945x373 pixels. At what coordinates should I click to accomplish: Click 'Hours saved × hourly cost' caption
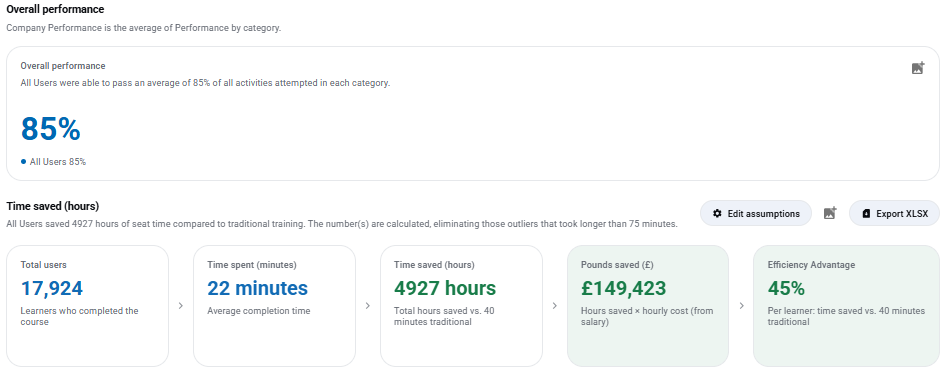tap(647, 316)
